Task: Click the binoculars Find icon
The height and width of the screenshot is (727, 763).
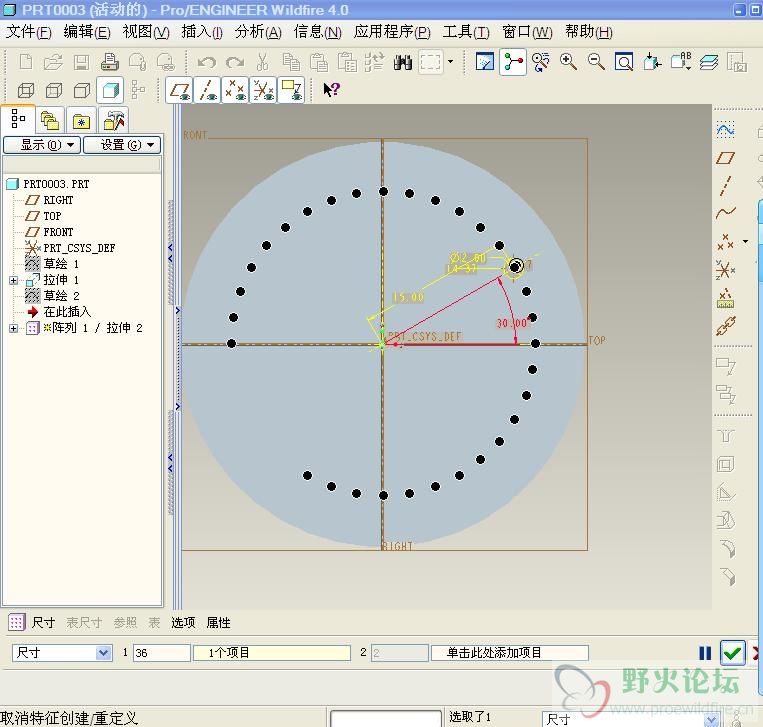Action: pos(403,62)
